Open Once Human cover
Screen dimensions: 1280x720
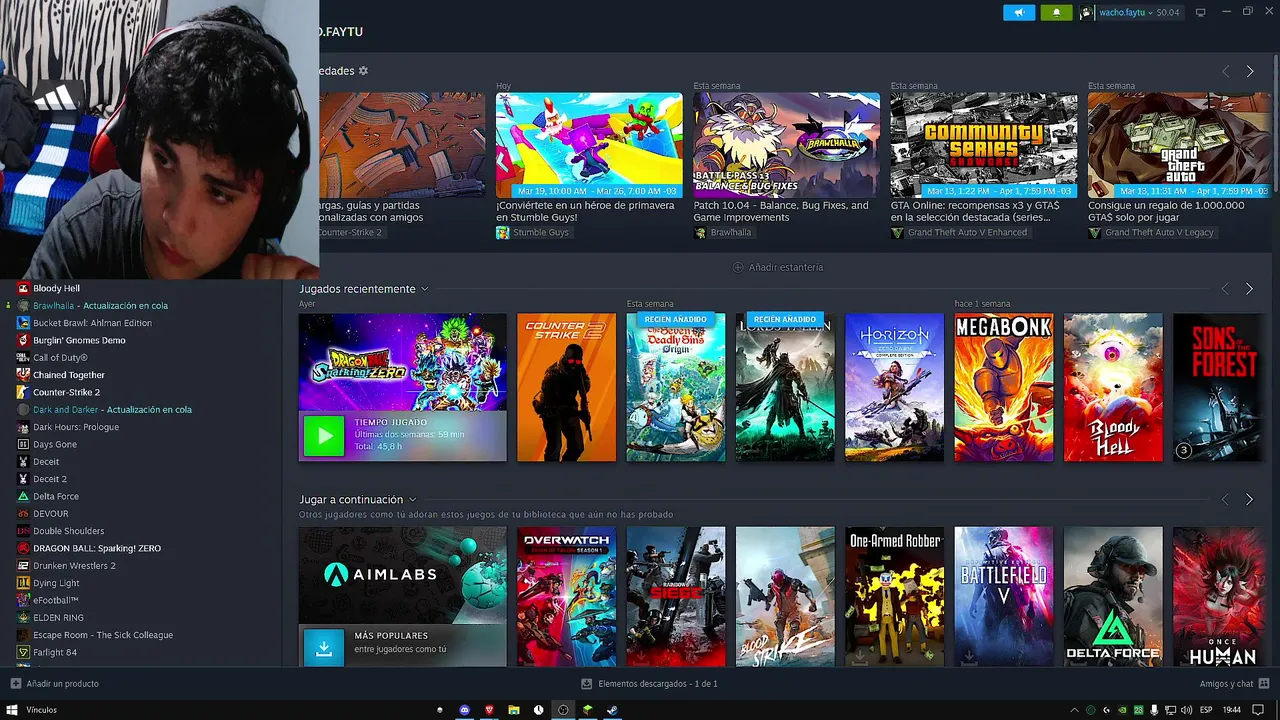tap(1218, 597)
